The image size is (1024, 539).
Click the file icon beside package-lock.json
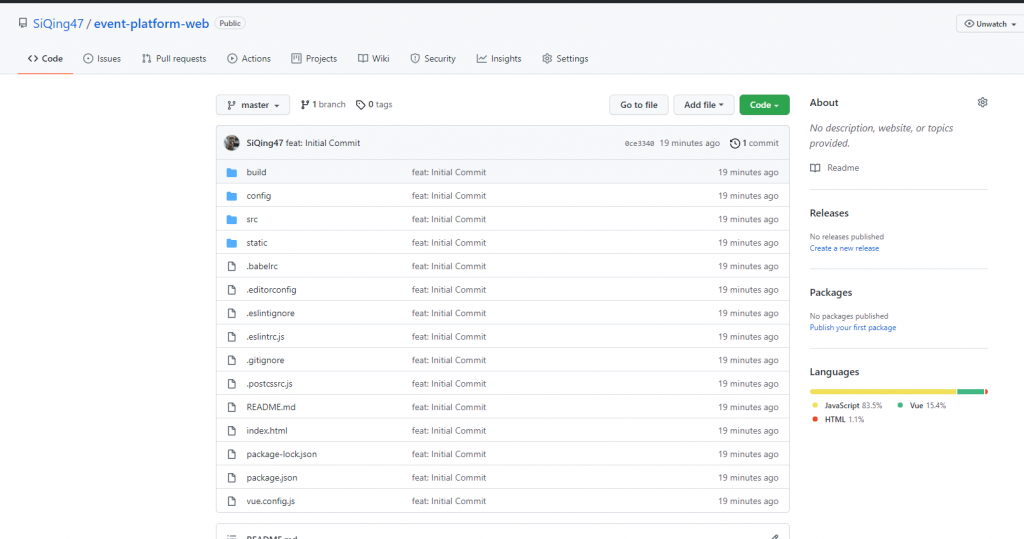point(232,454)
